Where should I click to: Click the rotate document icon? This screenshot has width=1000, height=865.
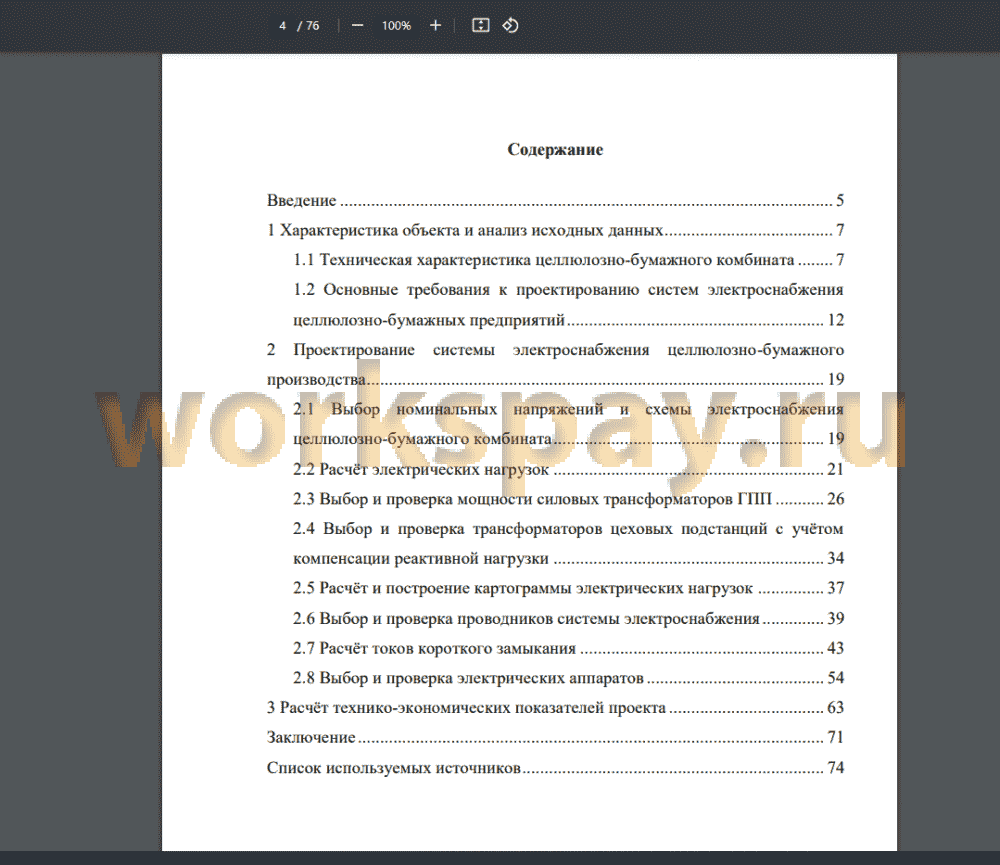pyautogui.click(x=510, y=26)
